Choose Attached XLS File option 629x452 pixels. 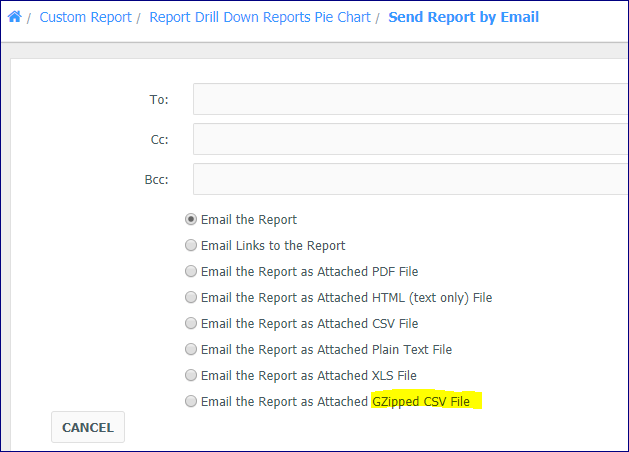pos(191,375)
